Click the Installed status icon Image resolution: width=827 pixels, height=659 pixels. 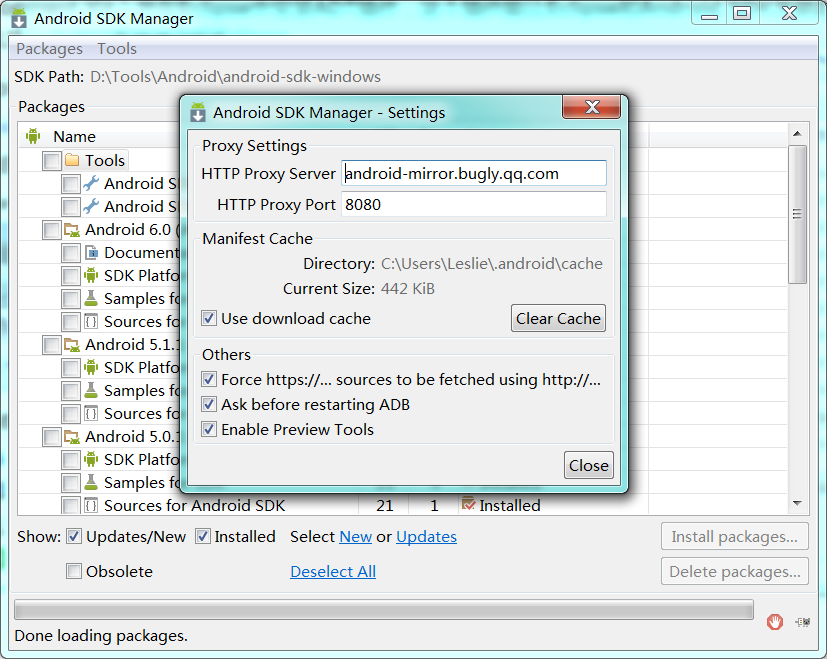tap(468, 504)
